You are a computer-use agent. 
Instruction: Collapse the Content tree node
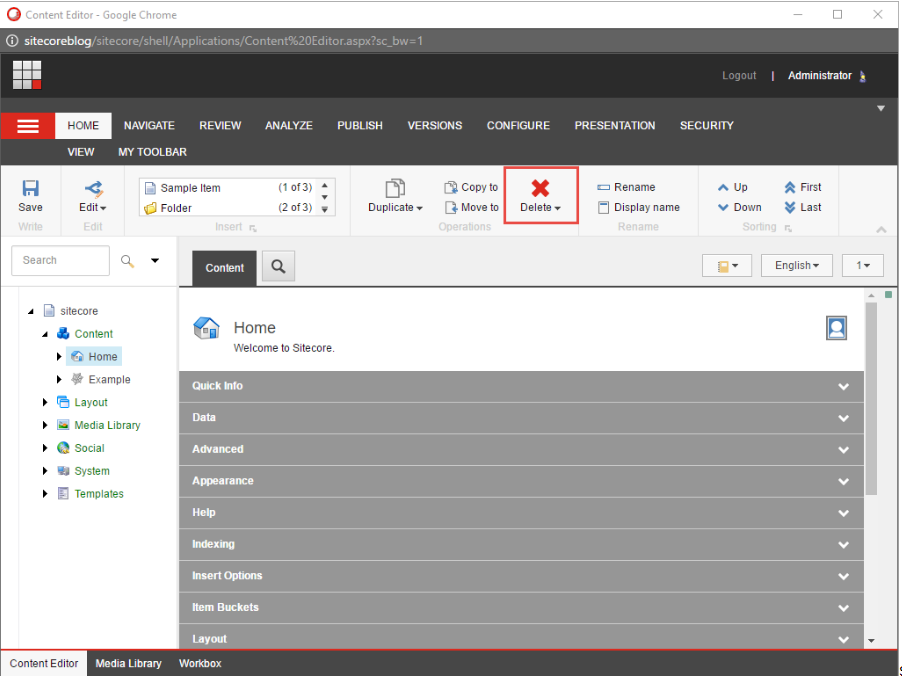[45, 334]
